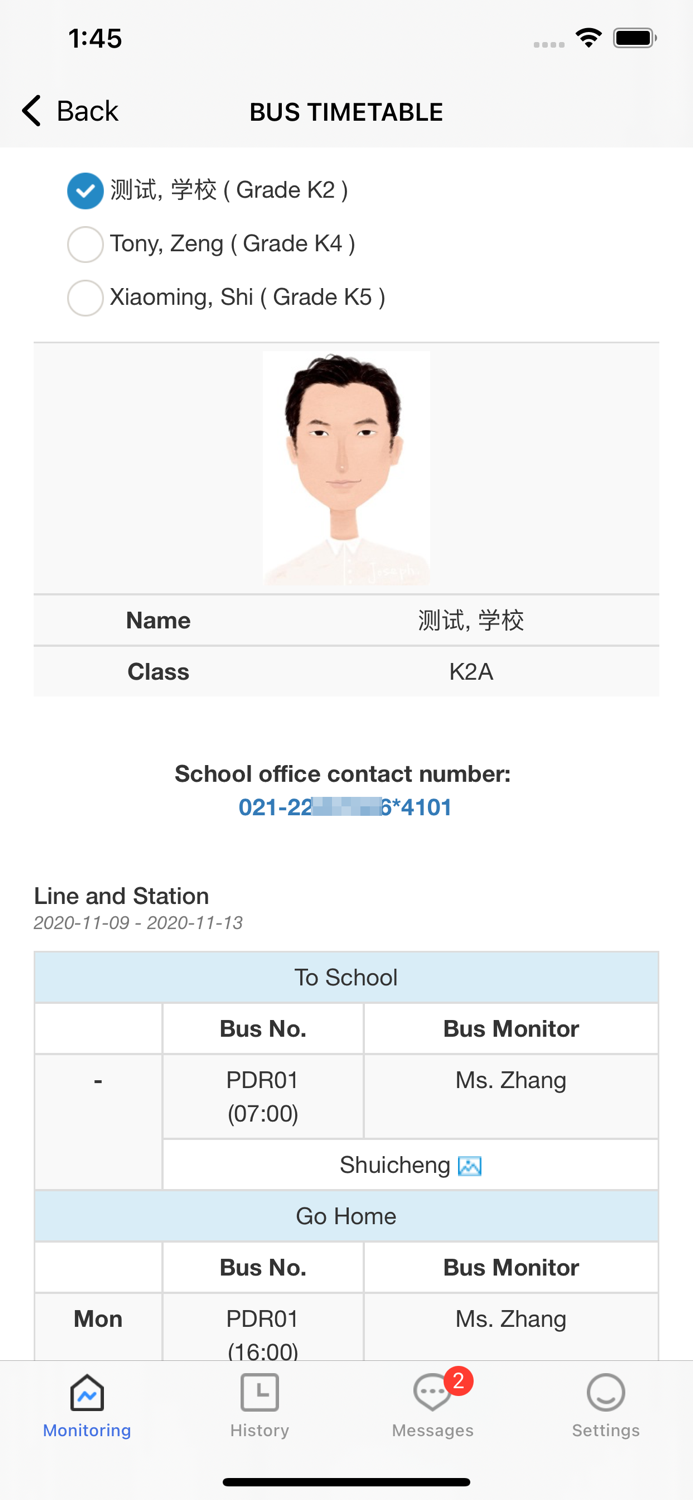Tap the Wi-Fi status icon
The width and height of the screenshot is (693, 1500).
coord(589,39)
